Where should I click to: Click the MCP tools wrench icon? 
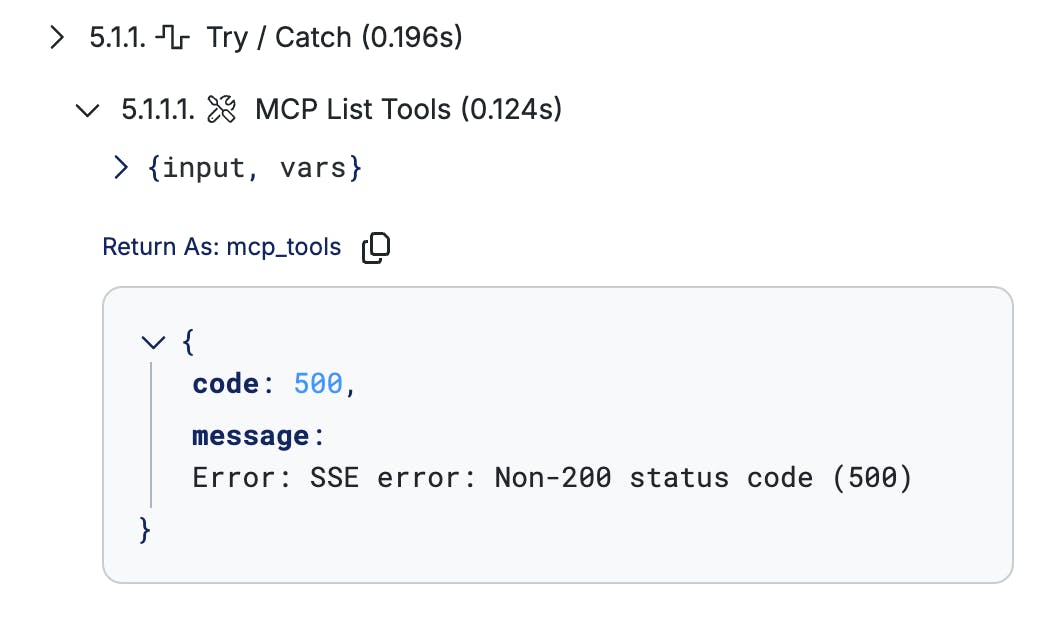point(221,109)
